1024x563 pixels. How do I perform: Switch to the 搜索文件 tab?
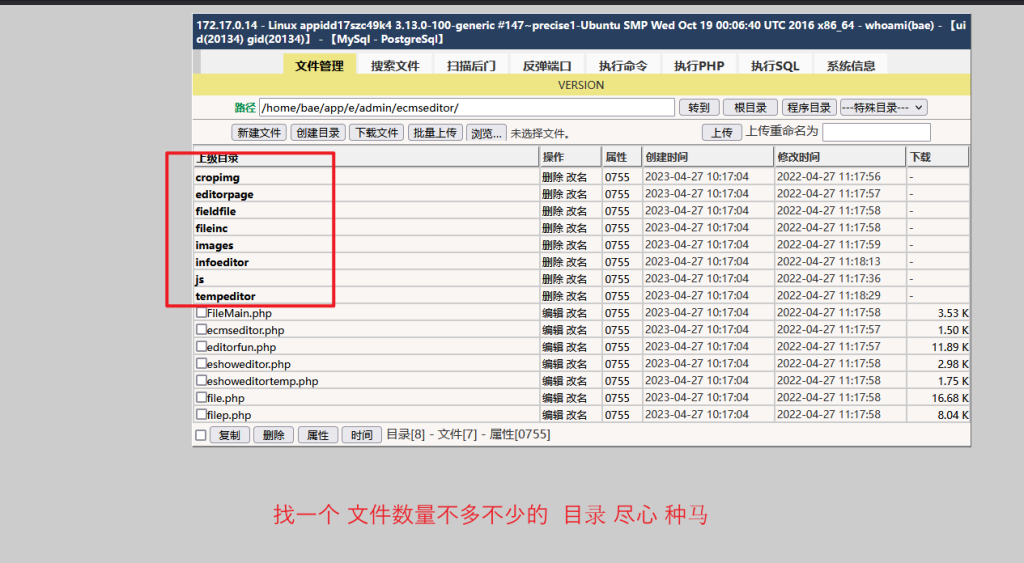pos(394,66)
